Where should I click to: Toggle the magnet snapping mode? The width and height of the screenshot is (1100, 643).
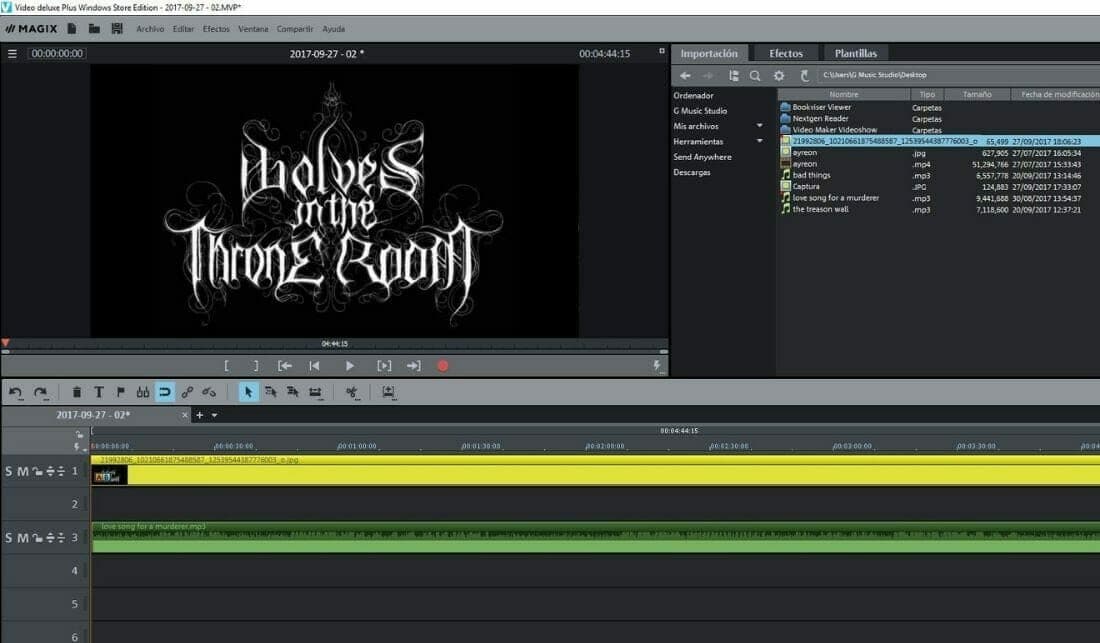(165, 393)
